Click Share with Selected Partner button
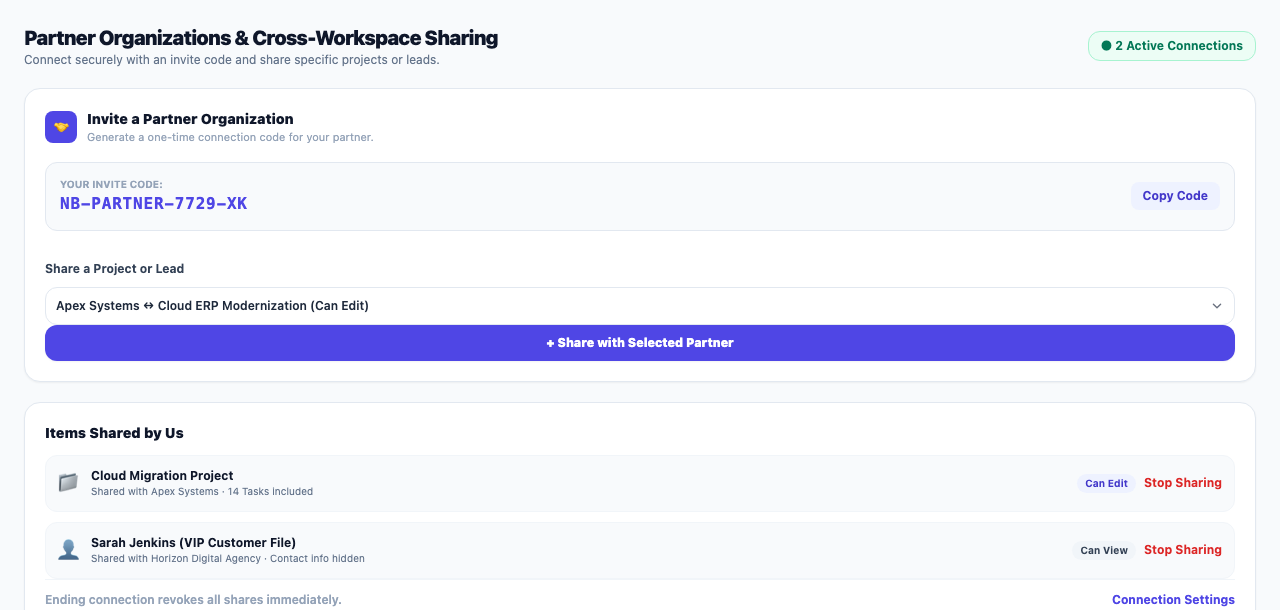The image size is (1280, 610). [x=640, y=343]
